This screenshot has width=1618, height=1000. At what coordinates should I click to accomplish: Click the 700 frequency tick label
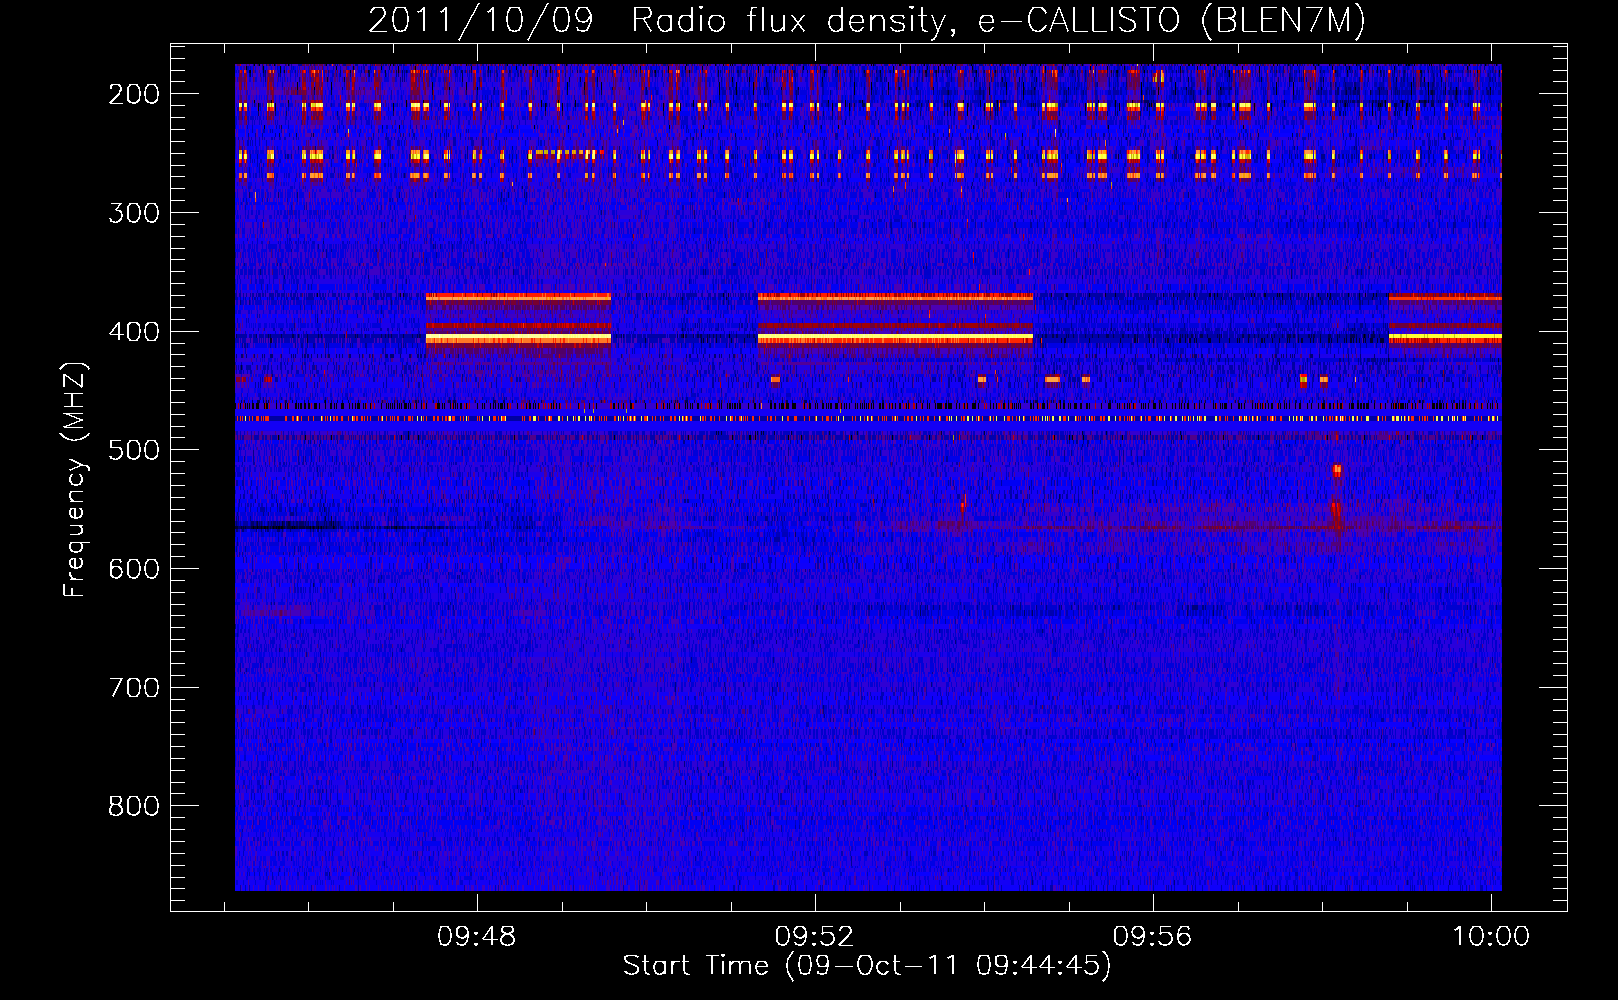(x=134, y=688)
